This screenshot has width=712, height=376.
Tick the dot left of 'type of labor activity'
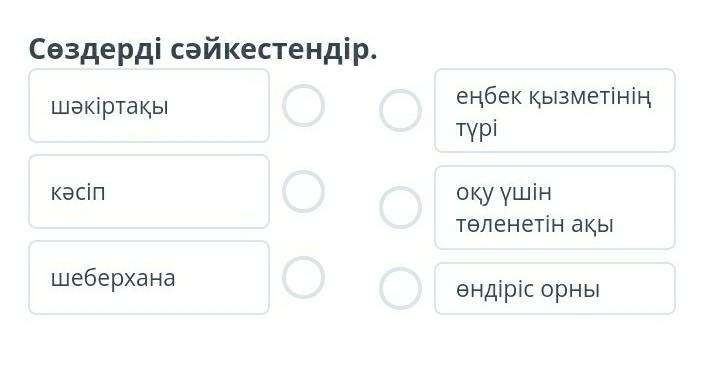pos(400,110)
